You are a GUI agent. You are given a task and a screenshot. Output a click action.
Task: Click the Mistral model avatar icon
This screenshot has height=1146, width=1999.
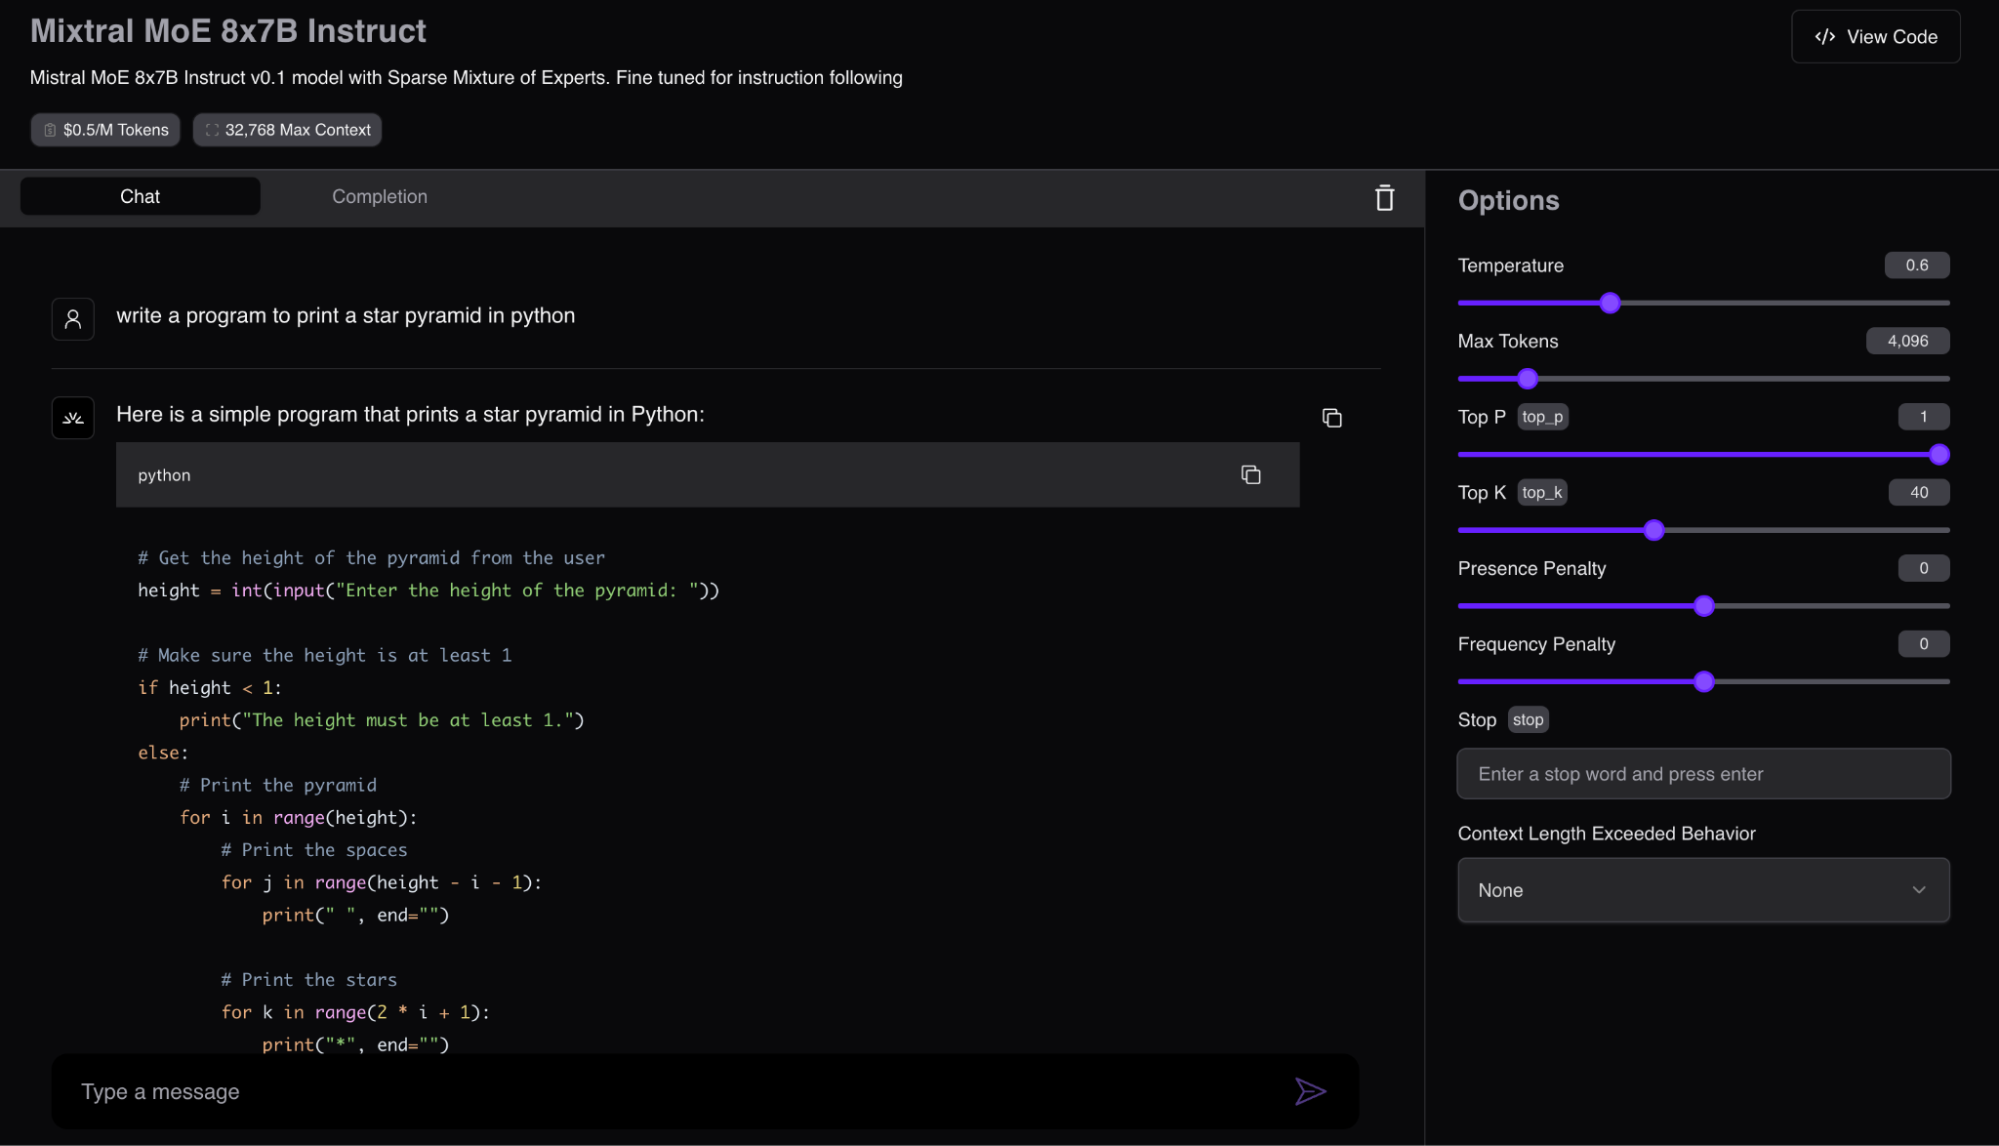tap(73, 418)
